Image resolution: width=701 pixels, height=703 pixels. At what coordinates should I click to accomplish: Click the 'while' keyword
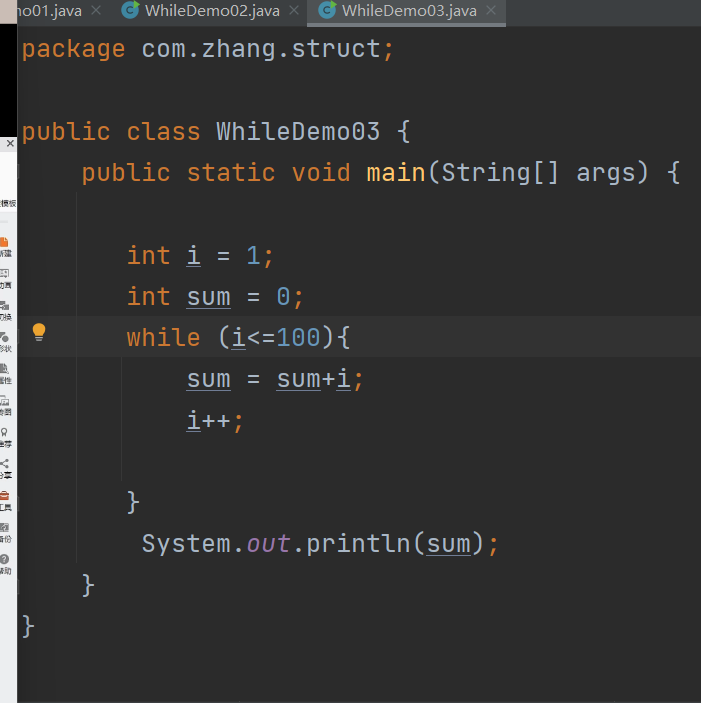(x=163, y=337)
